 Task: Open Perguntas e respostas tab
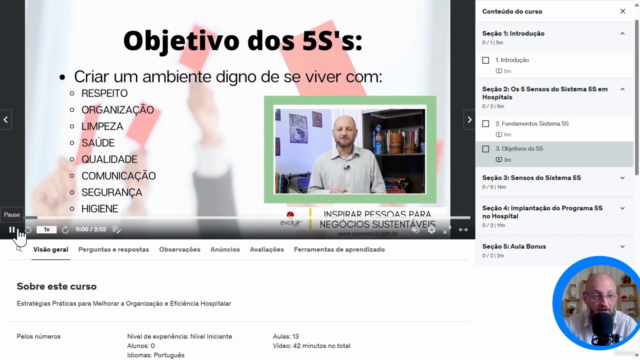coord(113,249)
